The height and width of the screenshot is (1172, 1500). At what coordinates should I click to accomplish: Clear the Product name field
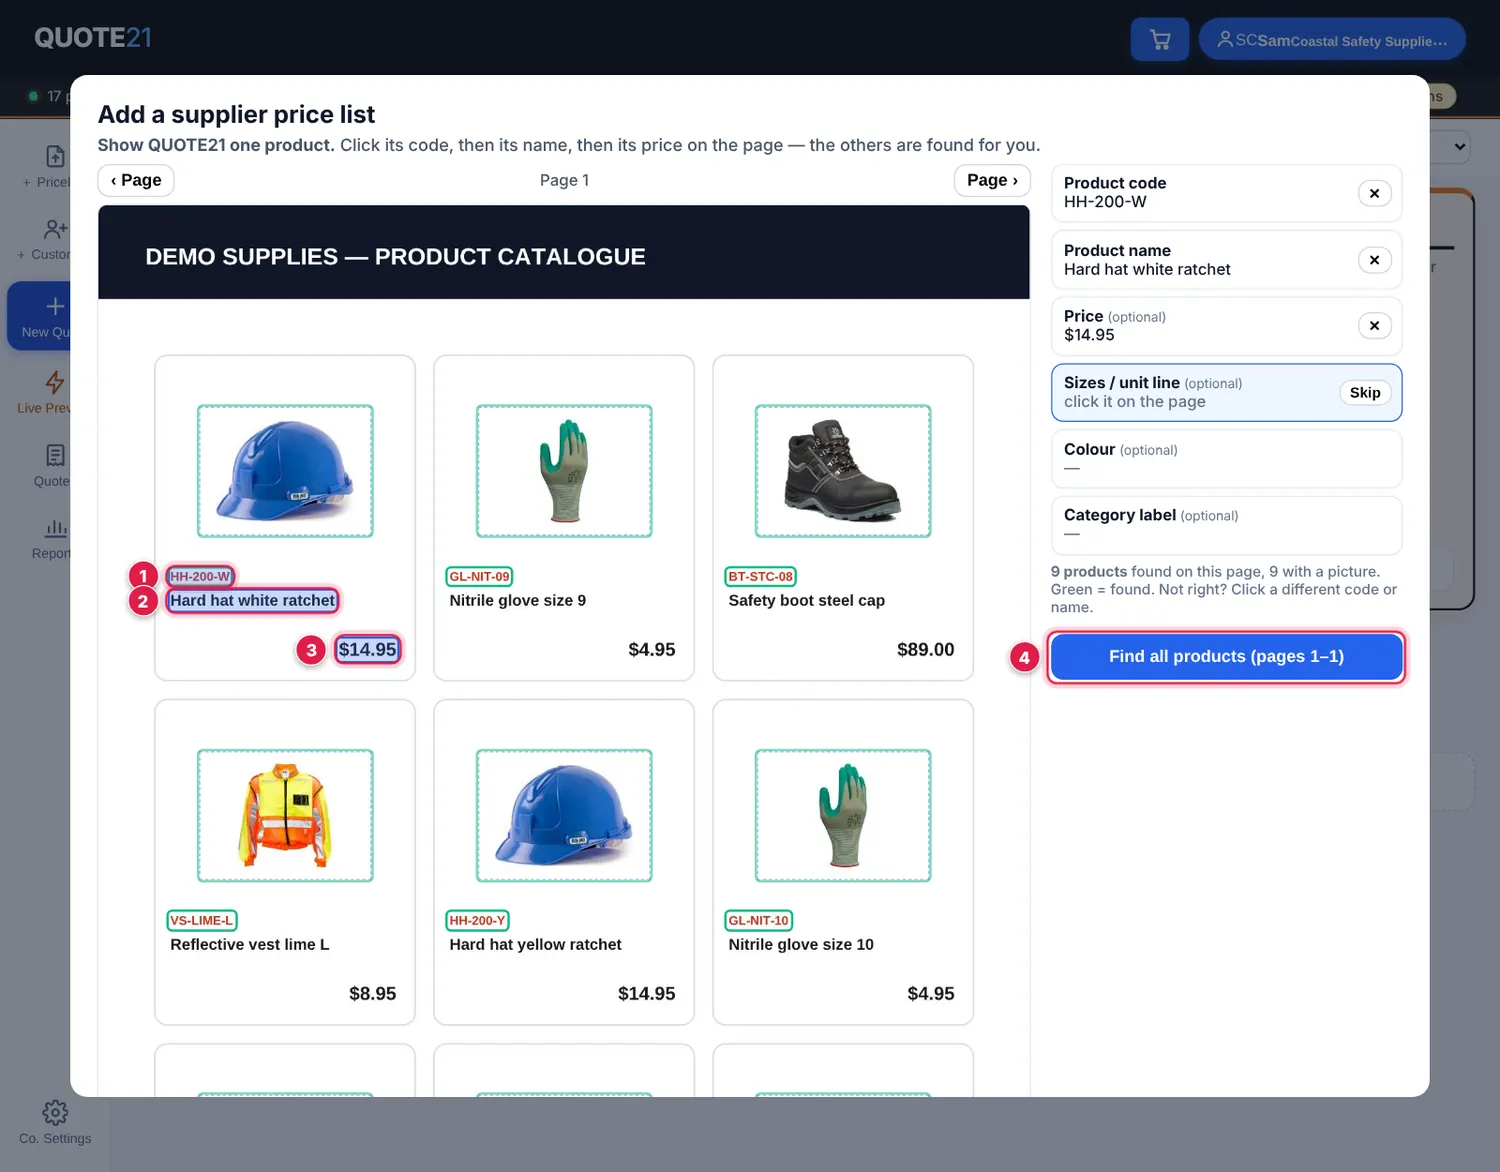pos(1375,260)
